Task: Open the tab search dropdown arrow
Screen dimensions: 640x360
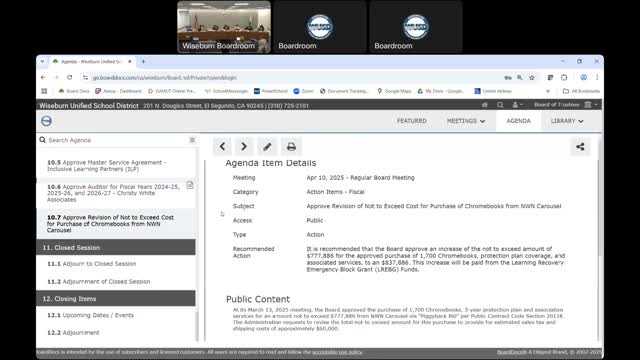Action: [42, 62]
